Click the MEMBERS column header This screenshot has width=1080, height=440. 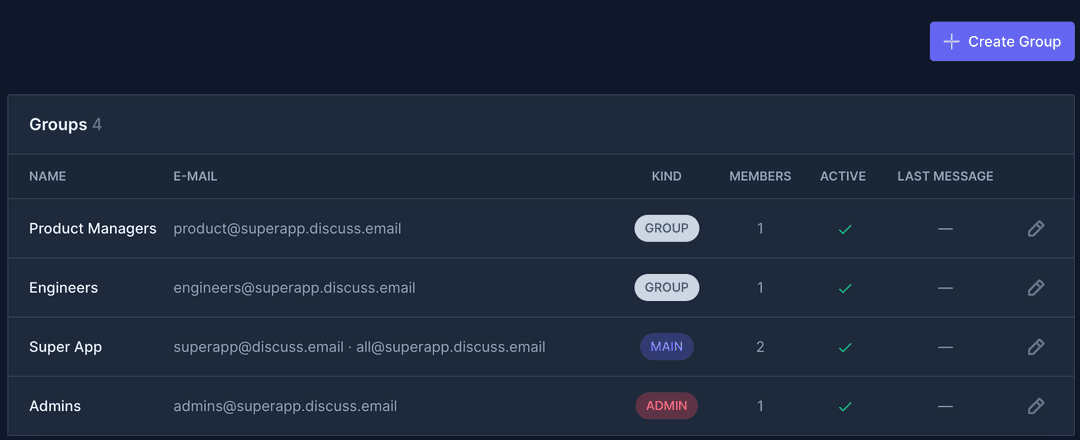click(760, 177)
